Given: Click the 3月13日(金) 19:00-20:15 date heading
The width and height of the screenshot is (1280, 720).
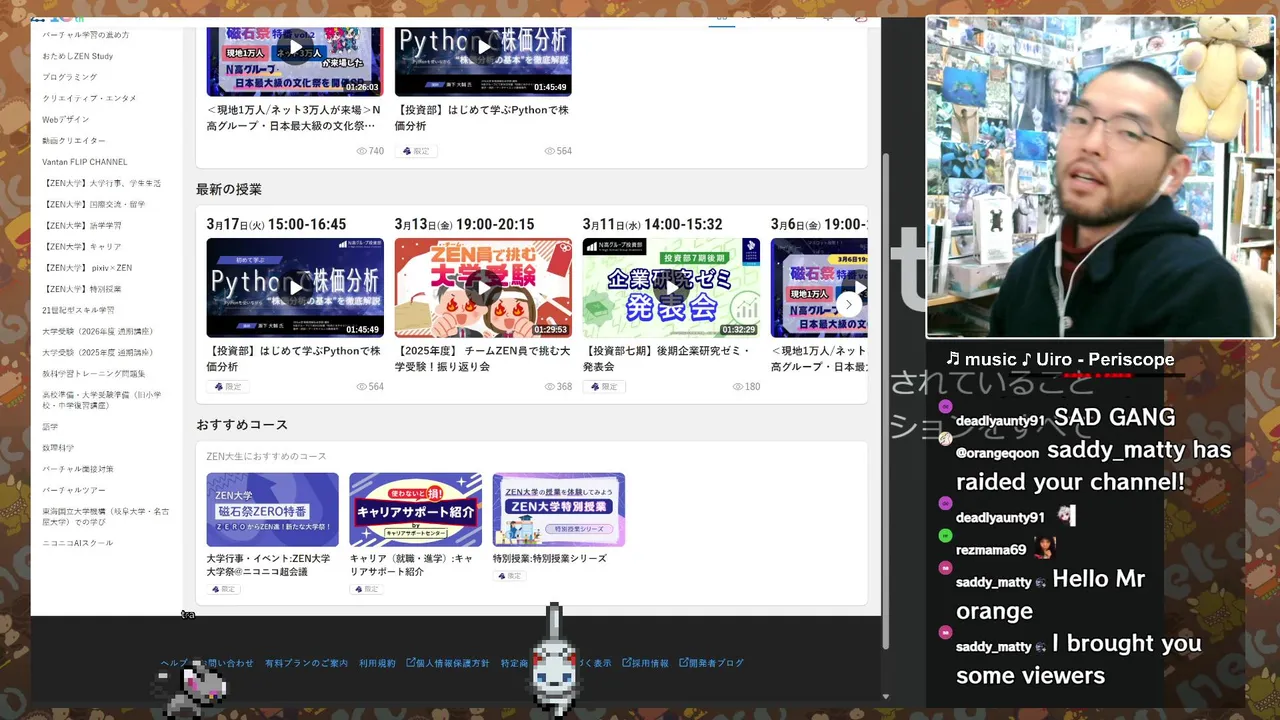Looking at the screenshot, I should [464, 225].
